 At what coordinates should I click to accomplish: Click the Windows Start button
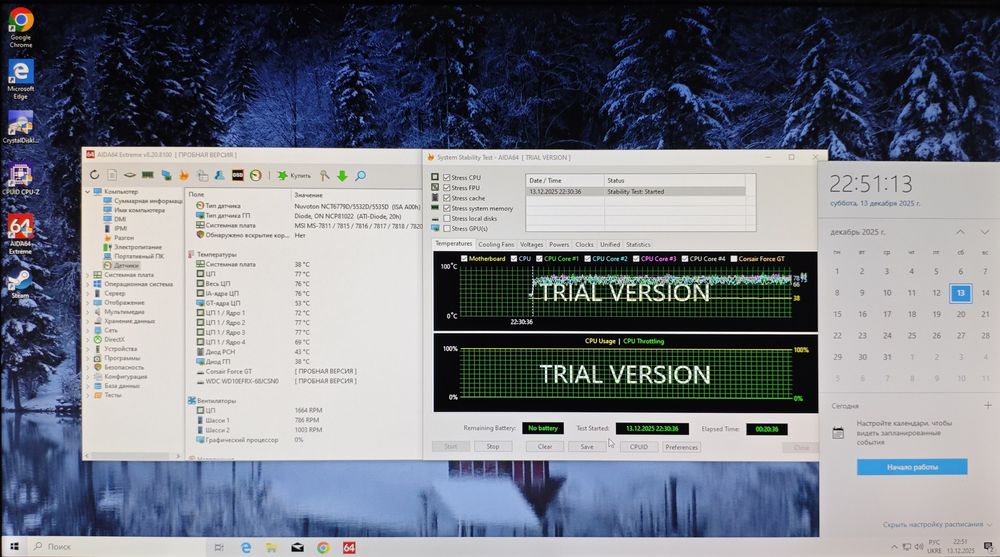(x=14, y=547)
